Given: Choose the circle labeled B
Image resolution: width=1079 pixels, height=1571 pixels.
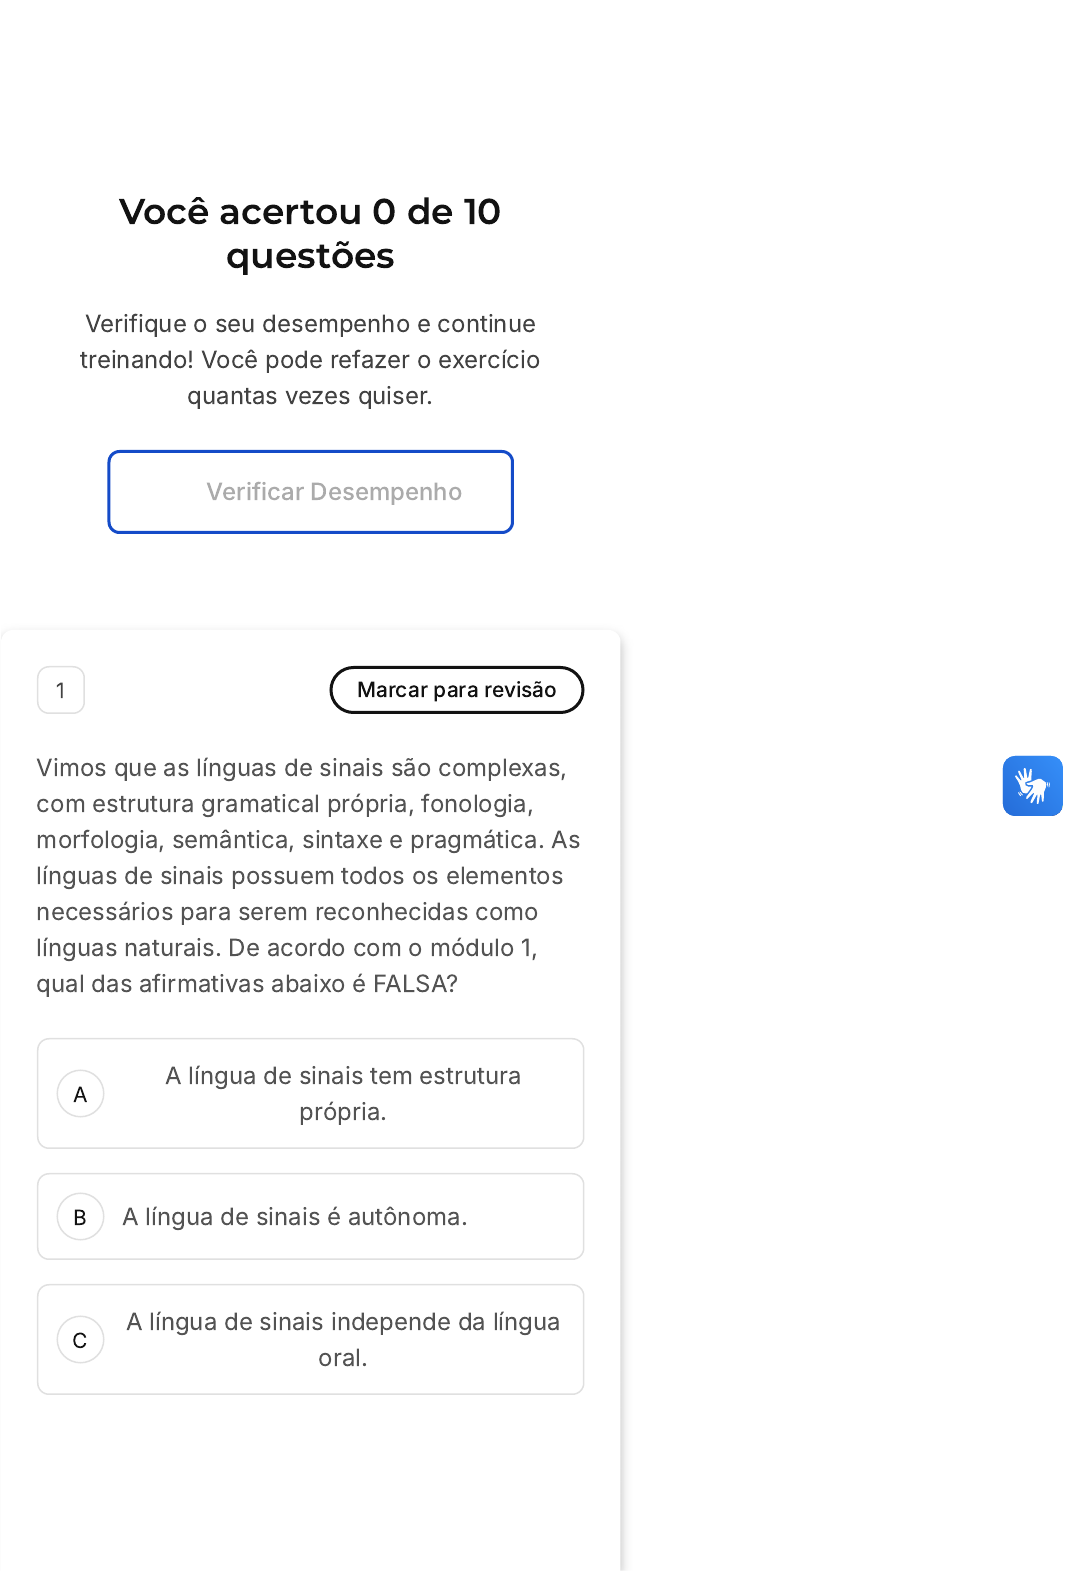Looking at the screenshot, I should pyautogui.click(x=80, y=1217).
